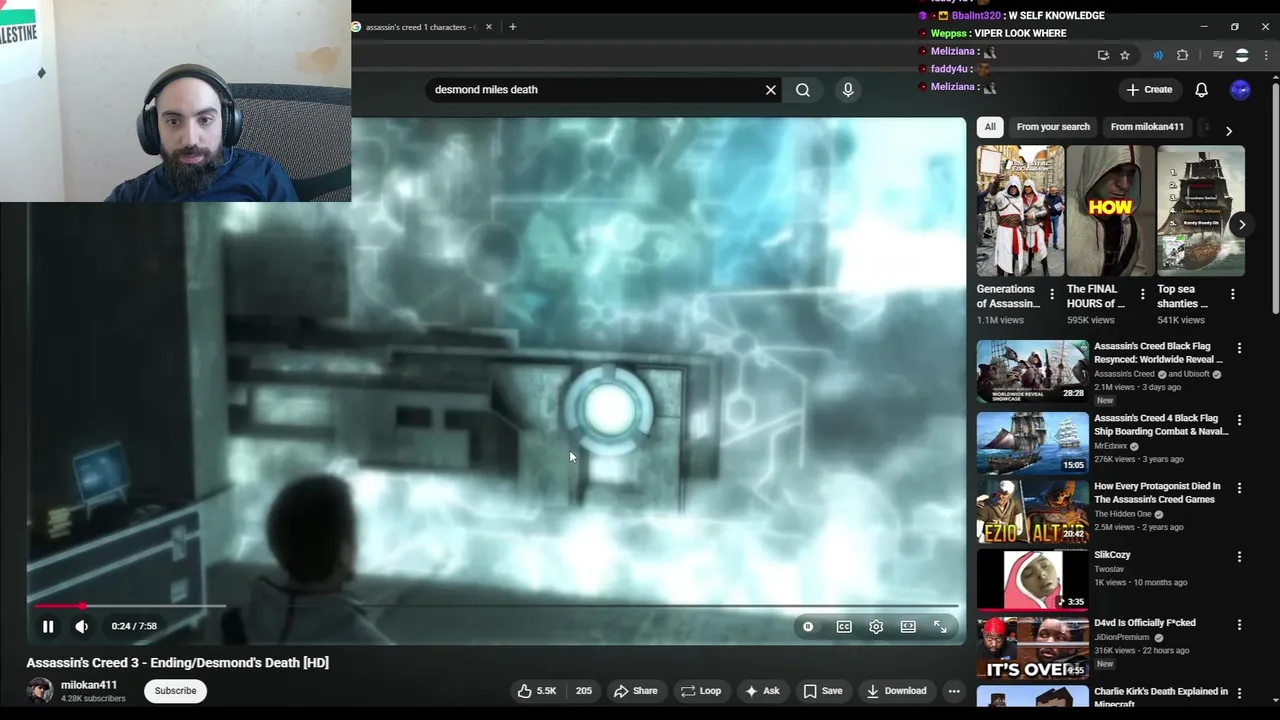This screenshot has height=720, width=1280.
Task: Show more filter chips with the right chevron
Action: (x=1228, y=130)
